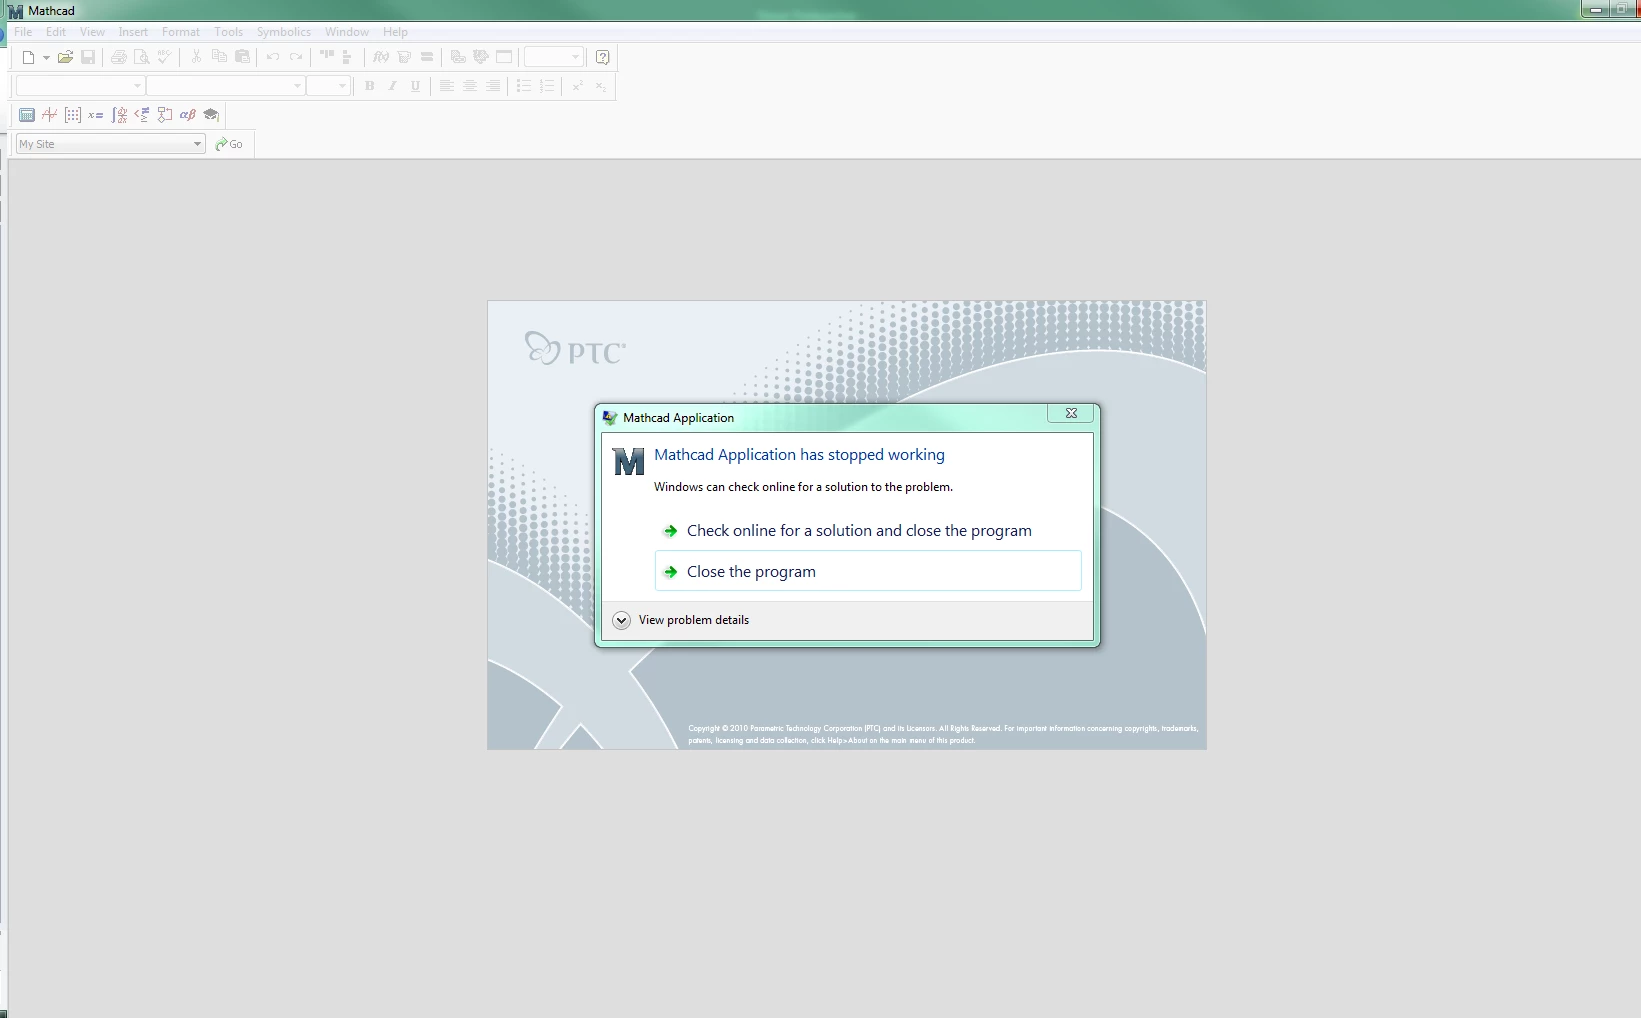The height and width of the screenshot is (1018, 1641).
Task: Open the Insert menu
Action: [x=133, y=32]
